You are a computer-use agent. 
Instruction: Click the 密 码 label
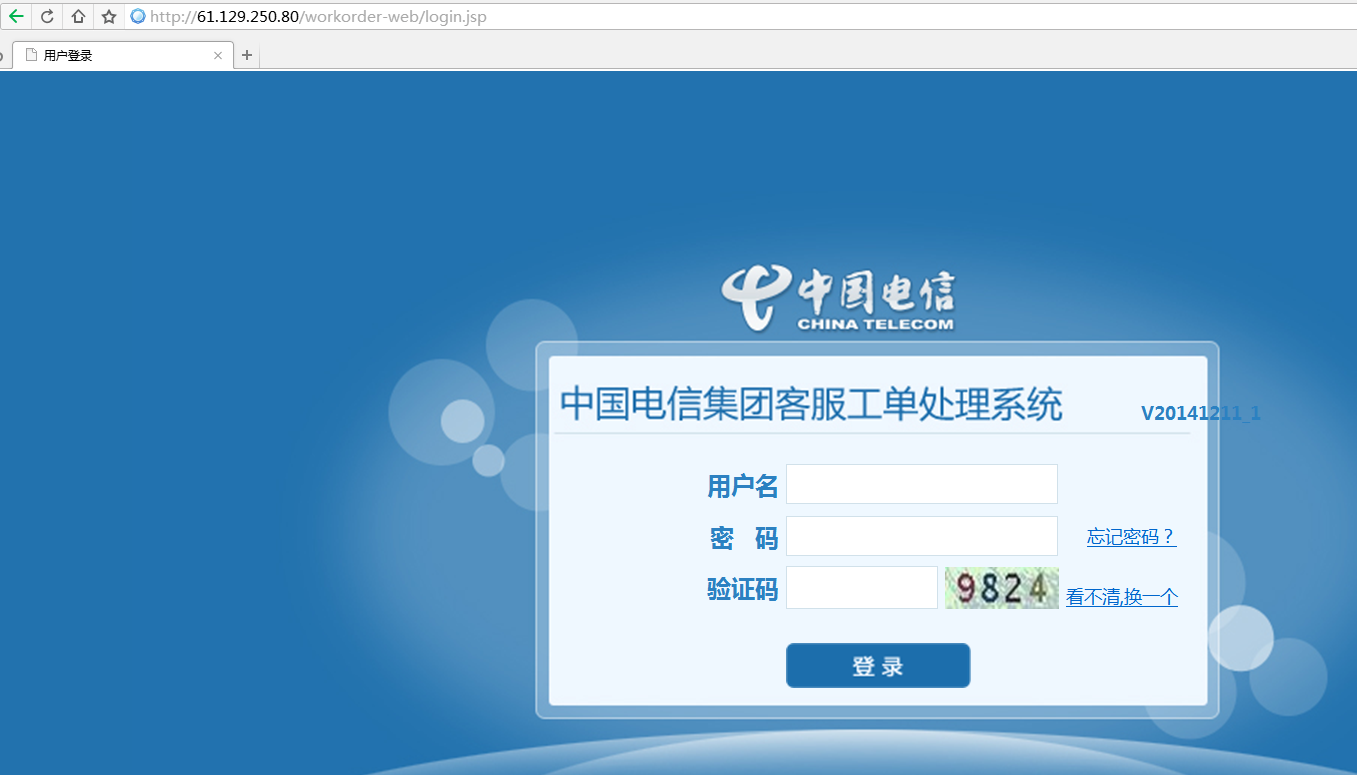pos(743,538)
